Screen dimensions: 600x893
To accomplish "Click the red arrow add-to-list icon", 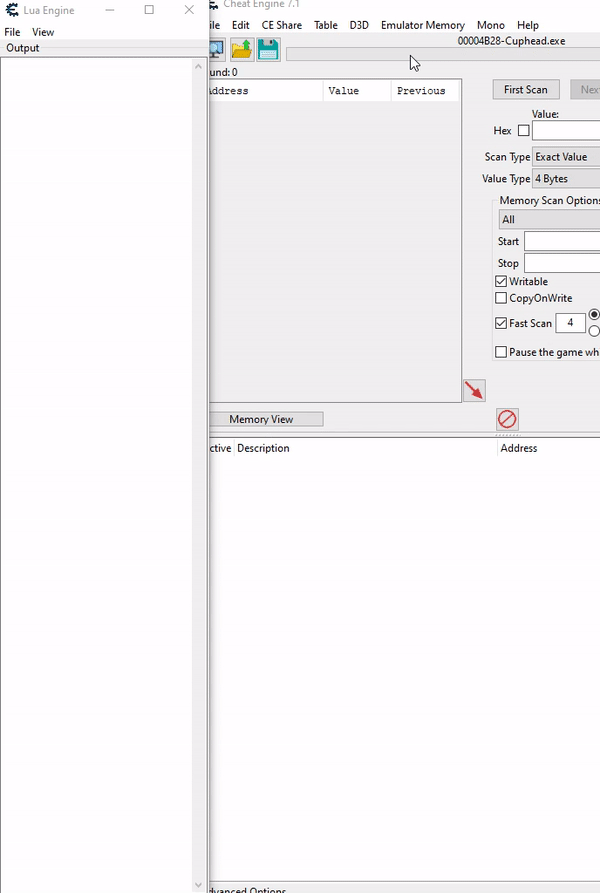I will pos(474,390).
